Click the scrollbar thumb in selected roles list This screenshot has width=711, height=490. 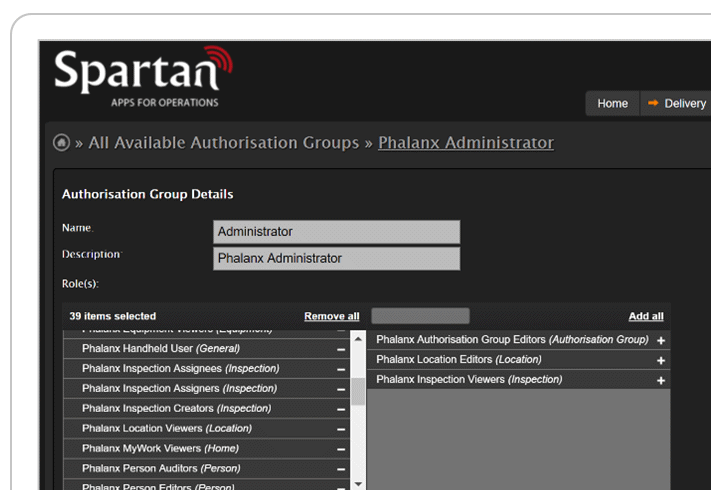[x=358, y=391]
